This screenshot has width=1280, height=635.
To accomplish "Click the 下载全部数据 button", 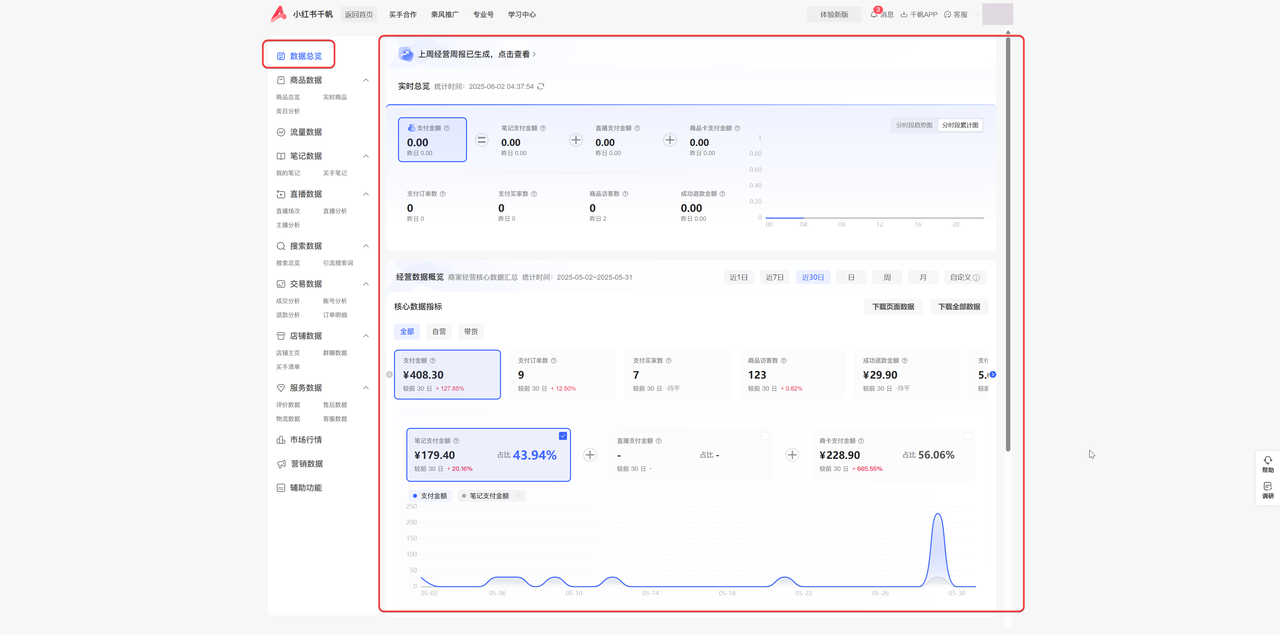I will pos(958,307).
